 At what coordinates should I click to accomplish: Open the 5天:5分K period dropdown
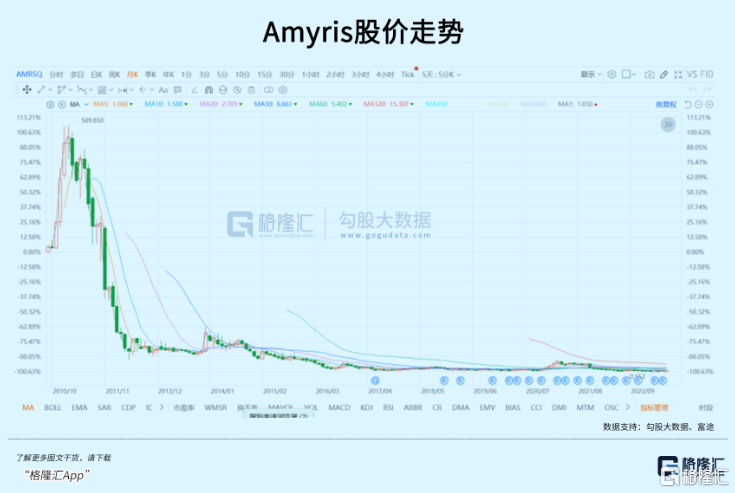tap(441, 75)
